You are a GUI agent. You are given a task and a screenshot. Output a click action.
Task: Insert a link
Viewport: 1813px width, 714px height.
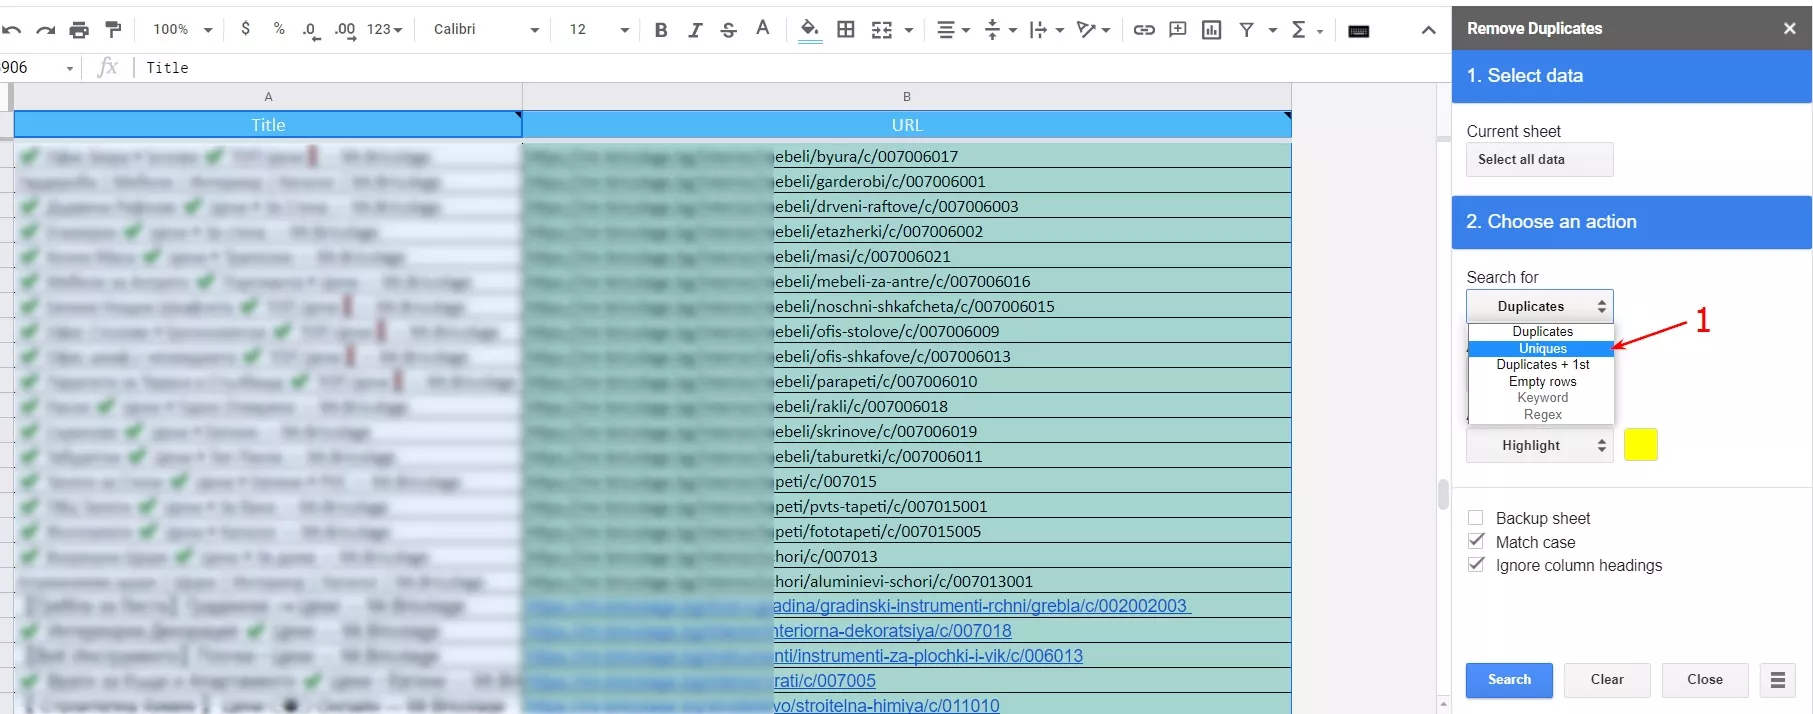pos(1144,30)
